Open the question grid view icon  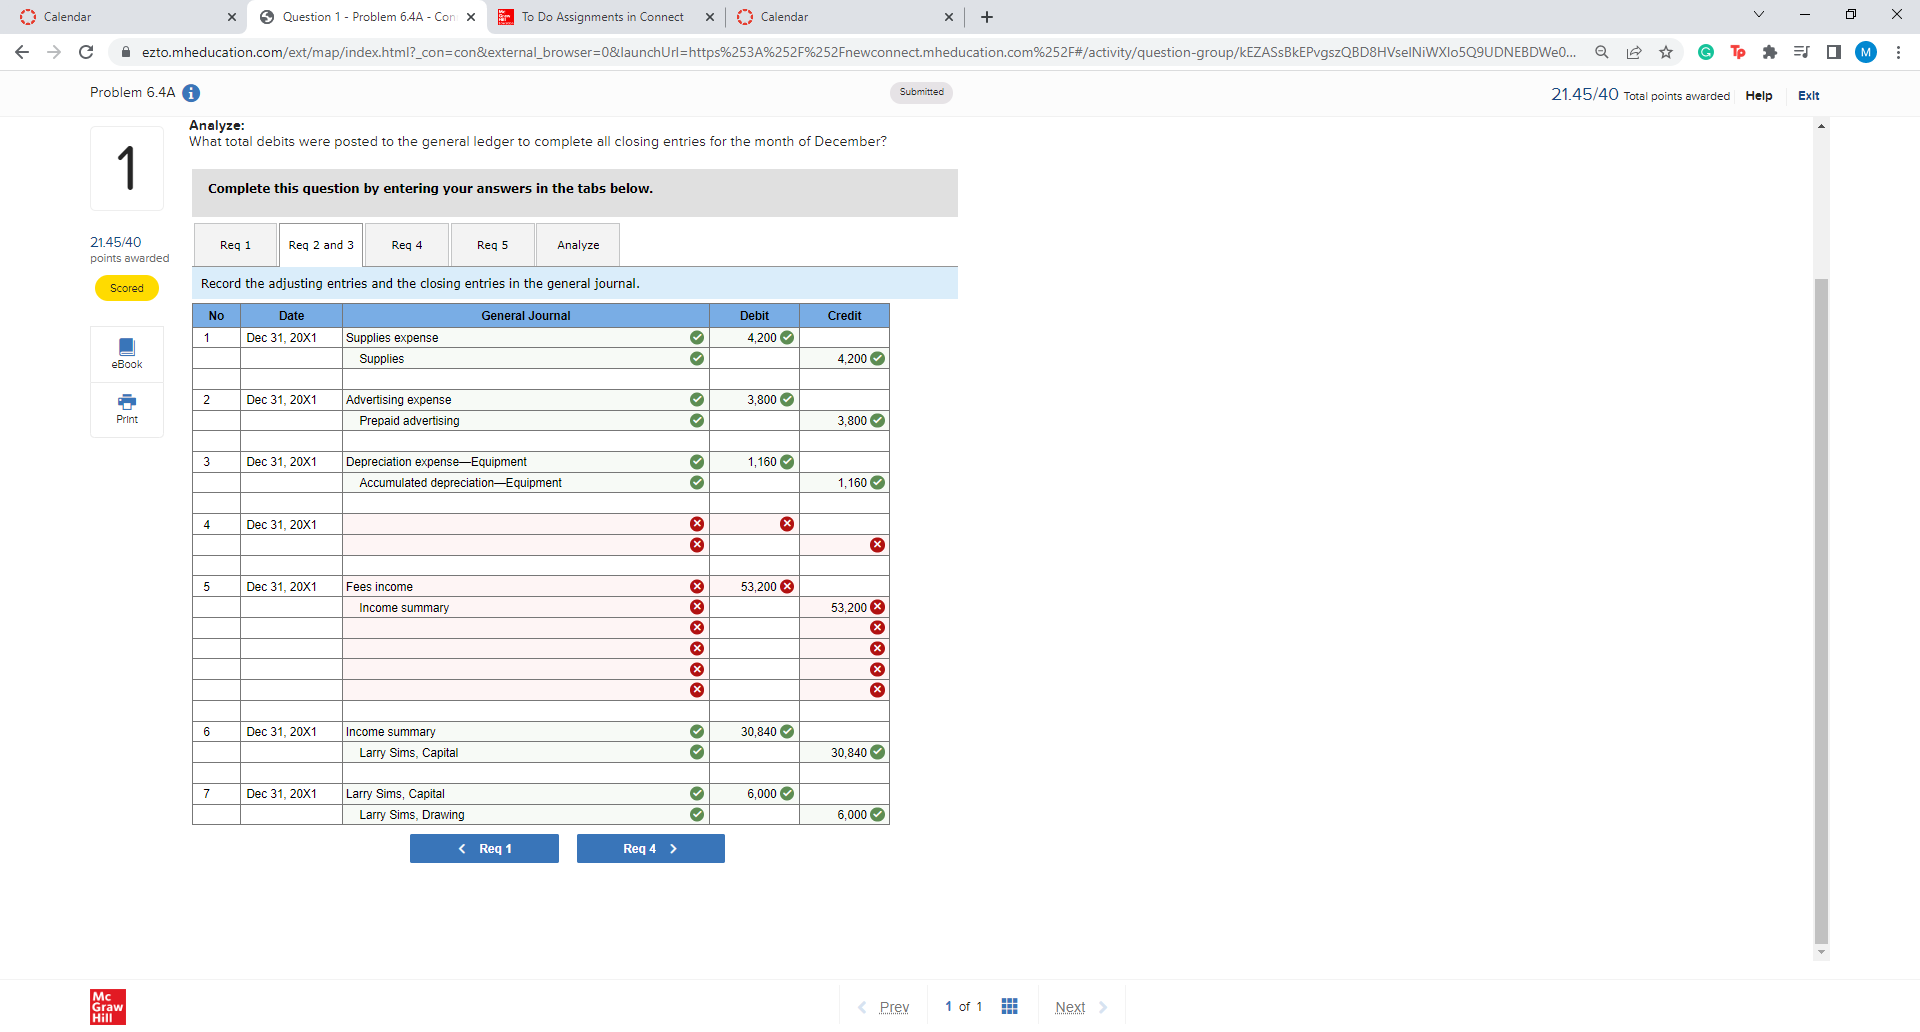coord(1010,1006)
